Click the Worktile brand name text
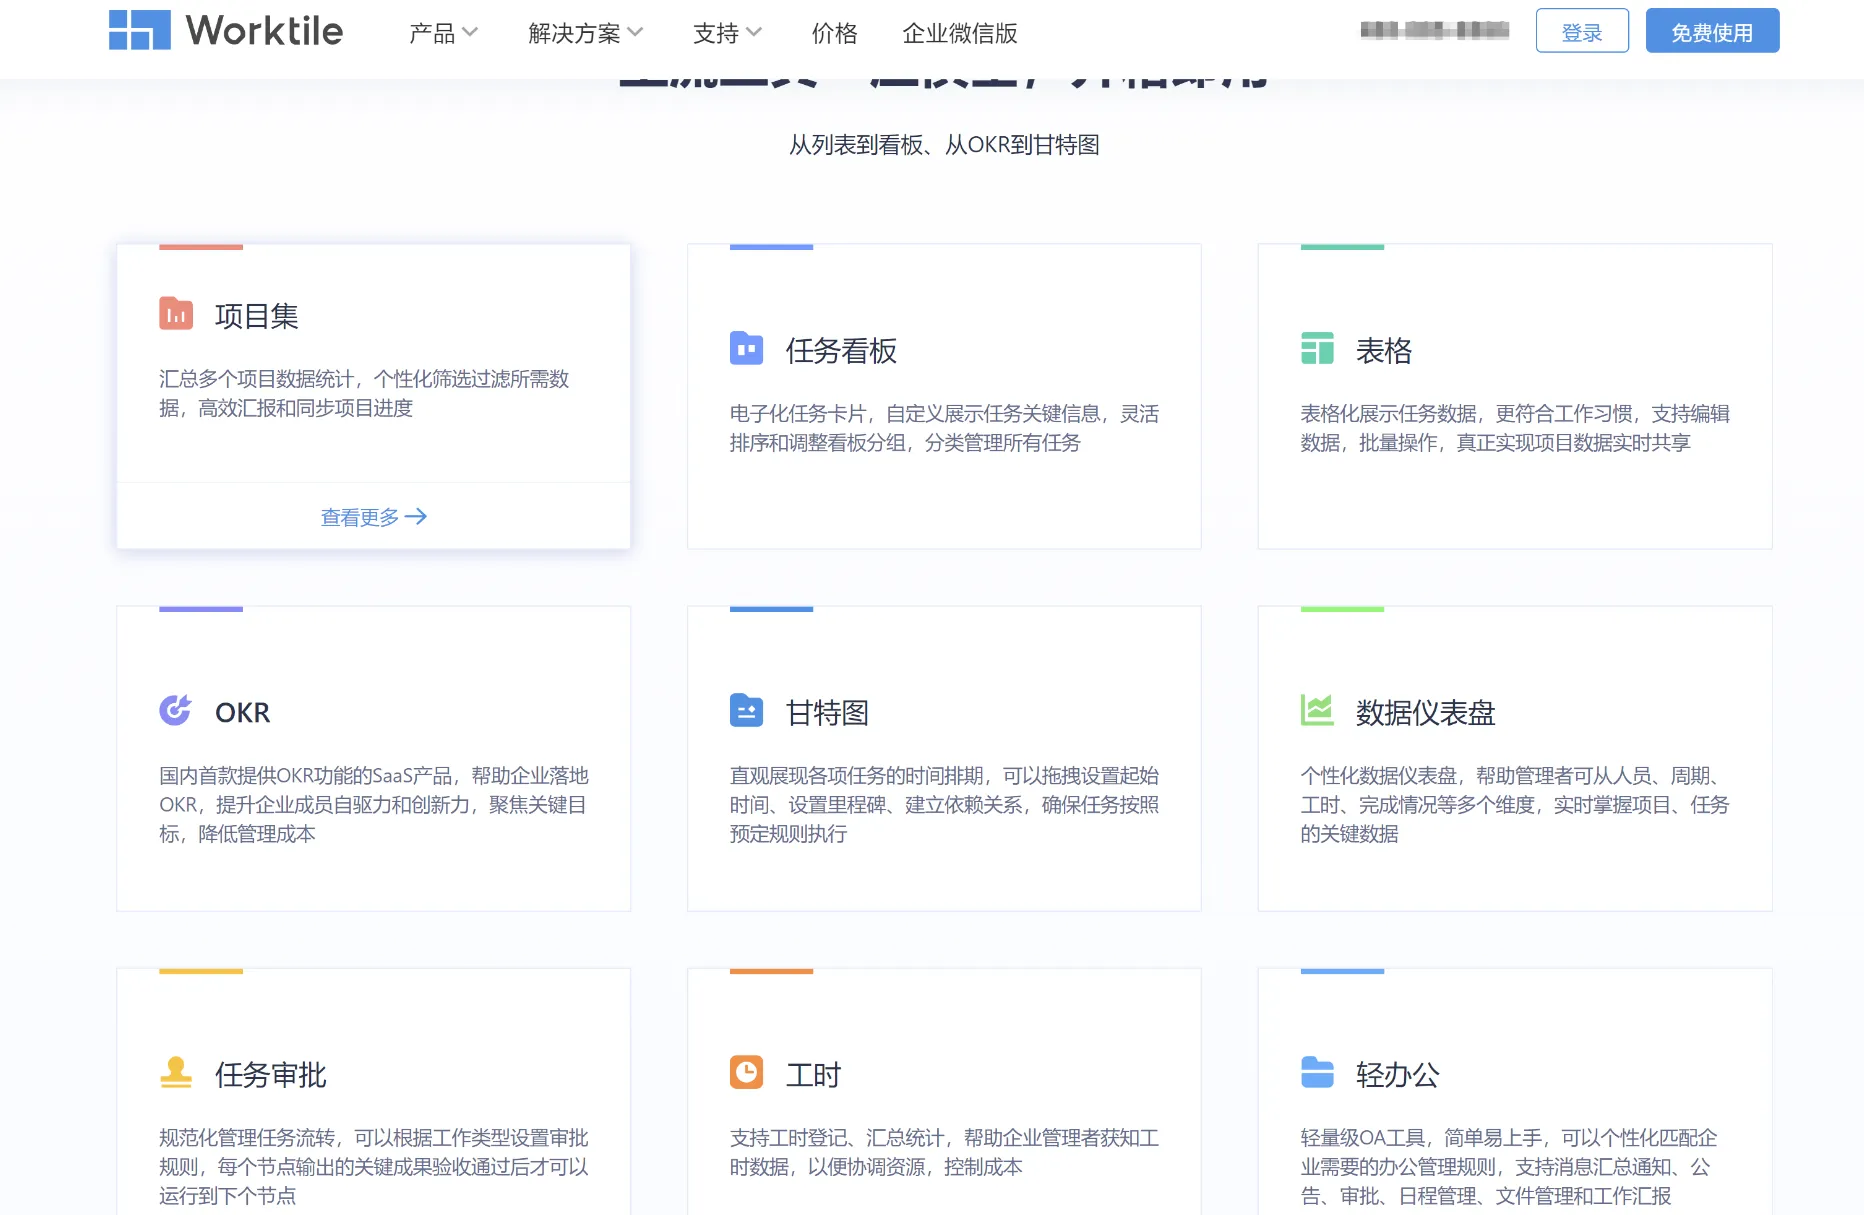Viewport: 1864px width, 1215px height. click(x=265, y=31)
